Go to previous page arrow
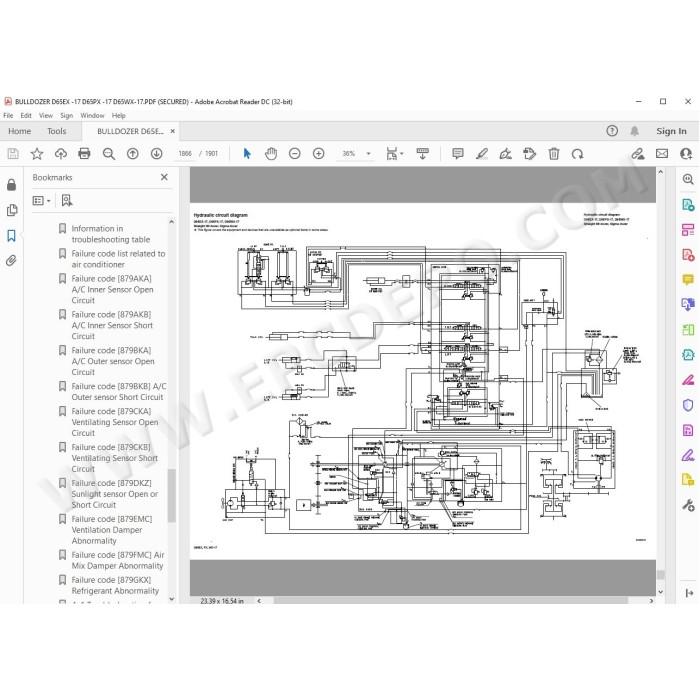Screen dimensions: 700x700 [133, 154]
